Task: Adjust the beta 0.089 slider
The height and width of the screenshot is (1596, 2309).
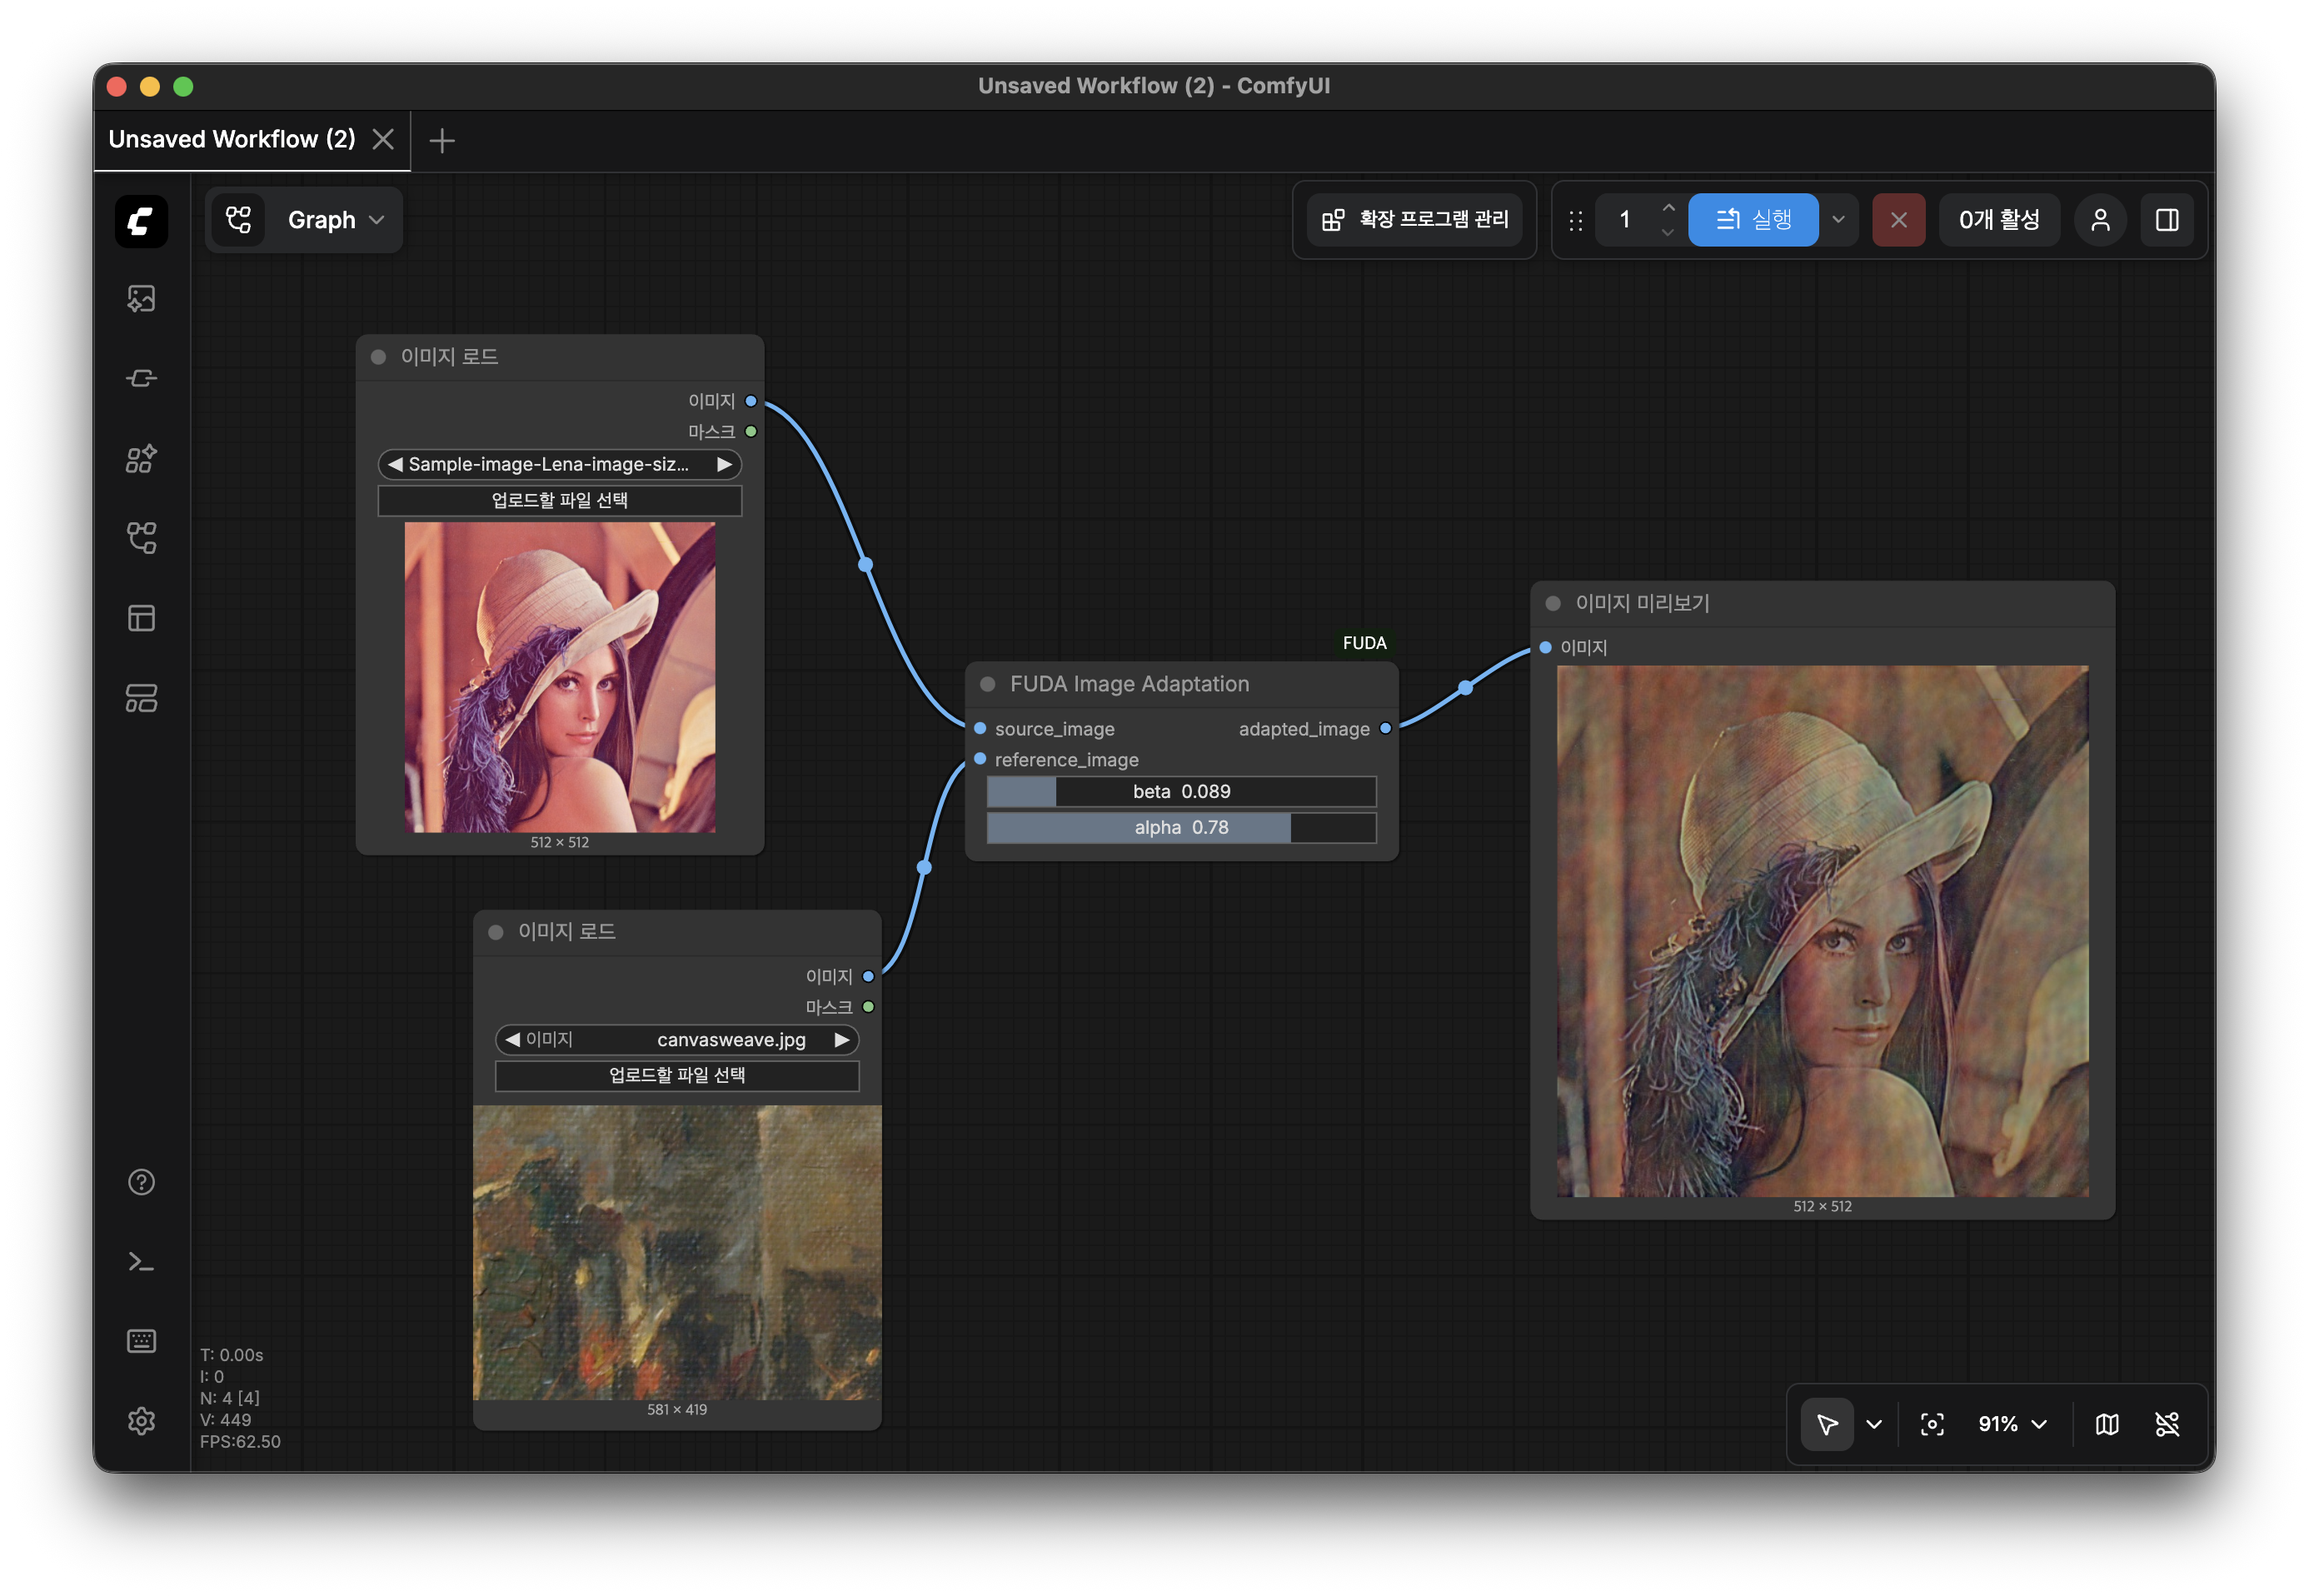Action: (1181, 791)
